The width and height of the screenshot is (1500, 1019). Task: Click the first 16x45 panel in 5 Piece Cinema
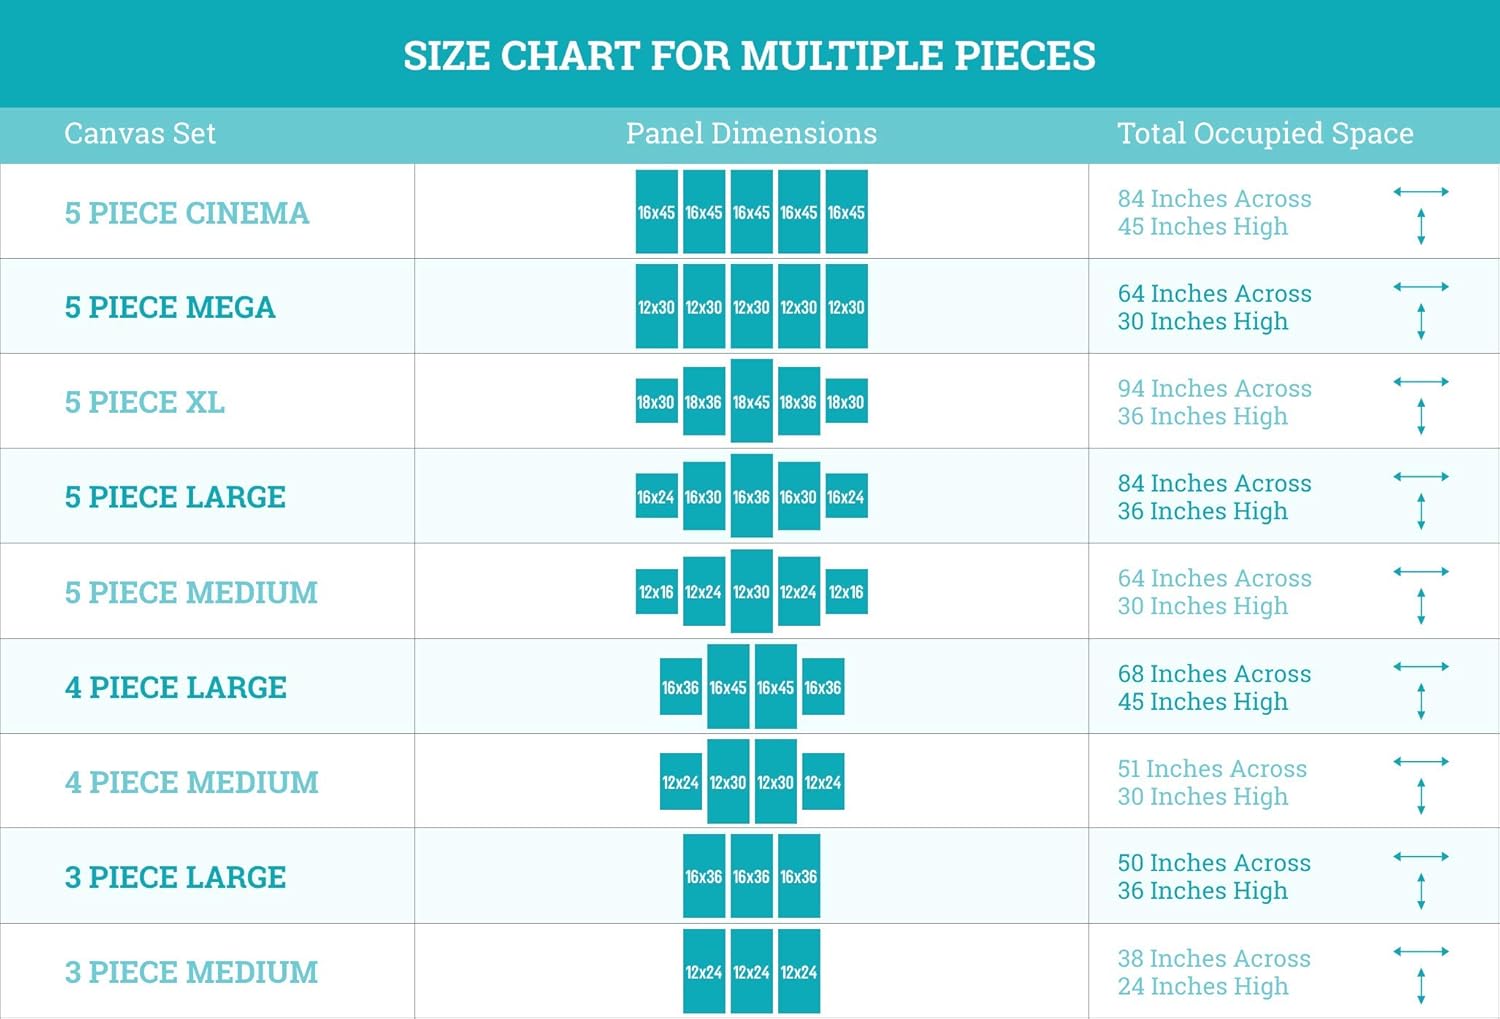point(656,212)
